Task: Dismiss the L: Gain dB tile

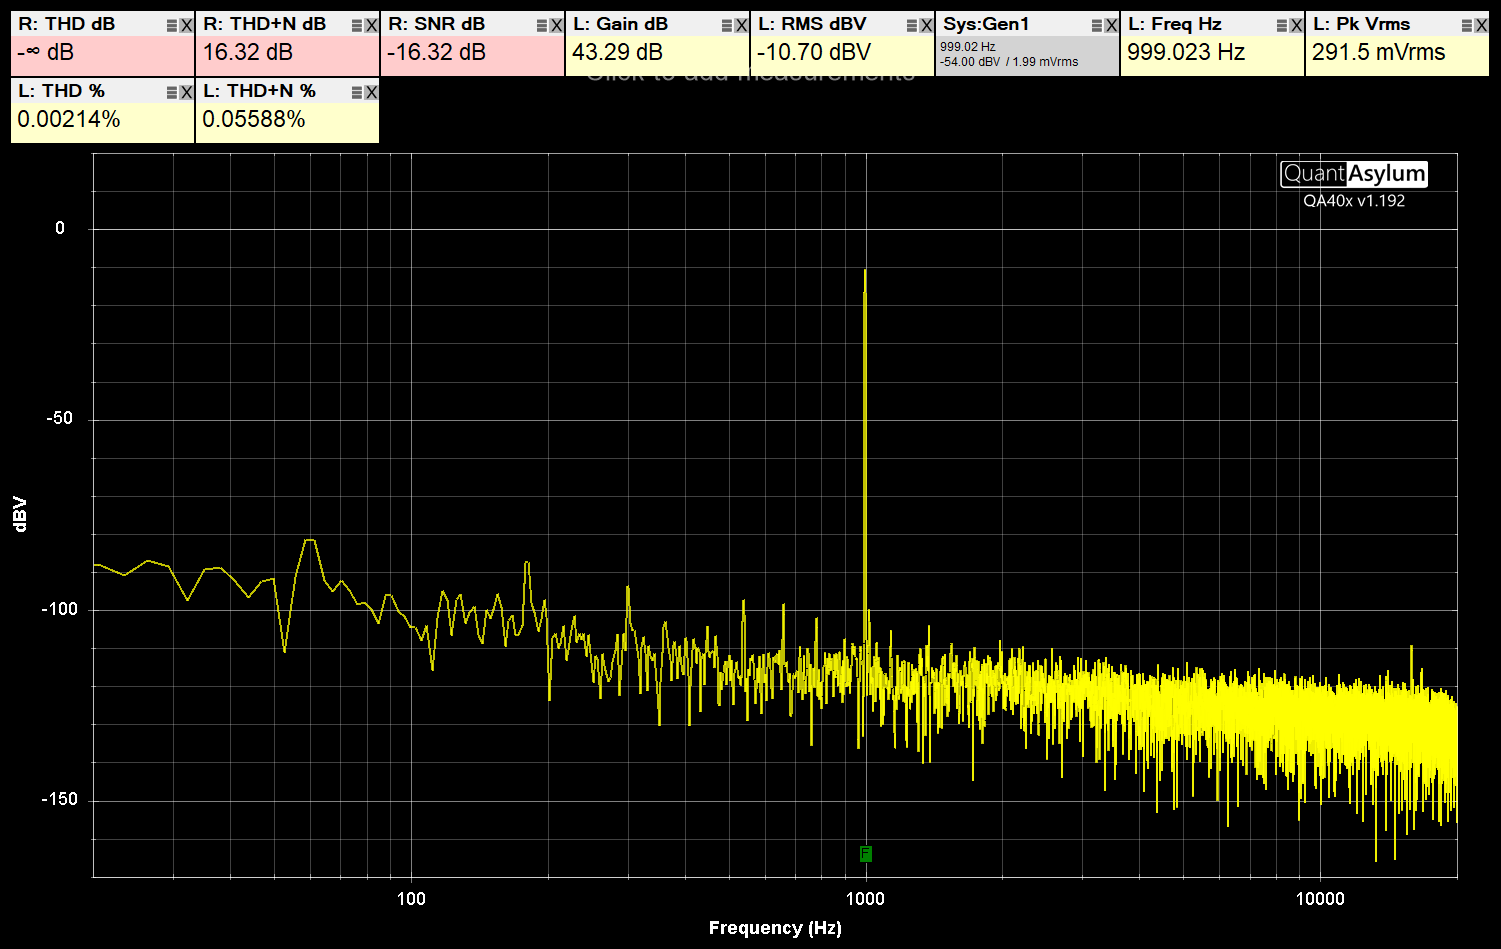Action: pos(741,26)
